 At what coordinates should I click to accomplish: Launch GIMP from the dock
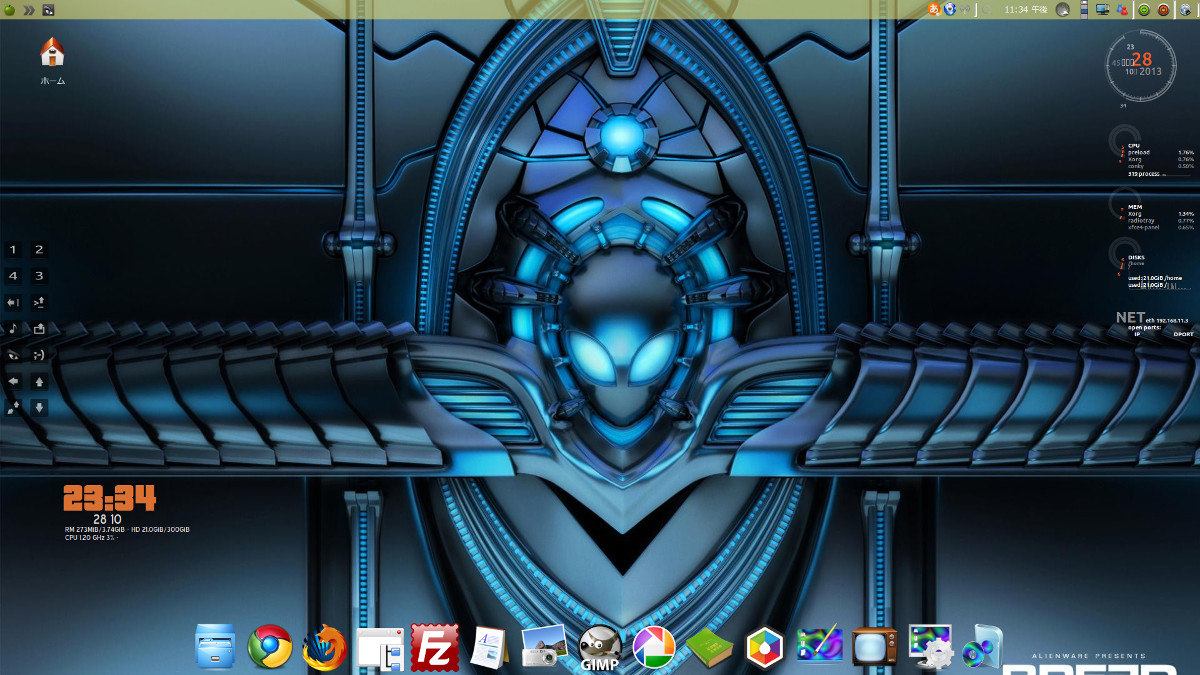(x=600, y=647)
